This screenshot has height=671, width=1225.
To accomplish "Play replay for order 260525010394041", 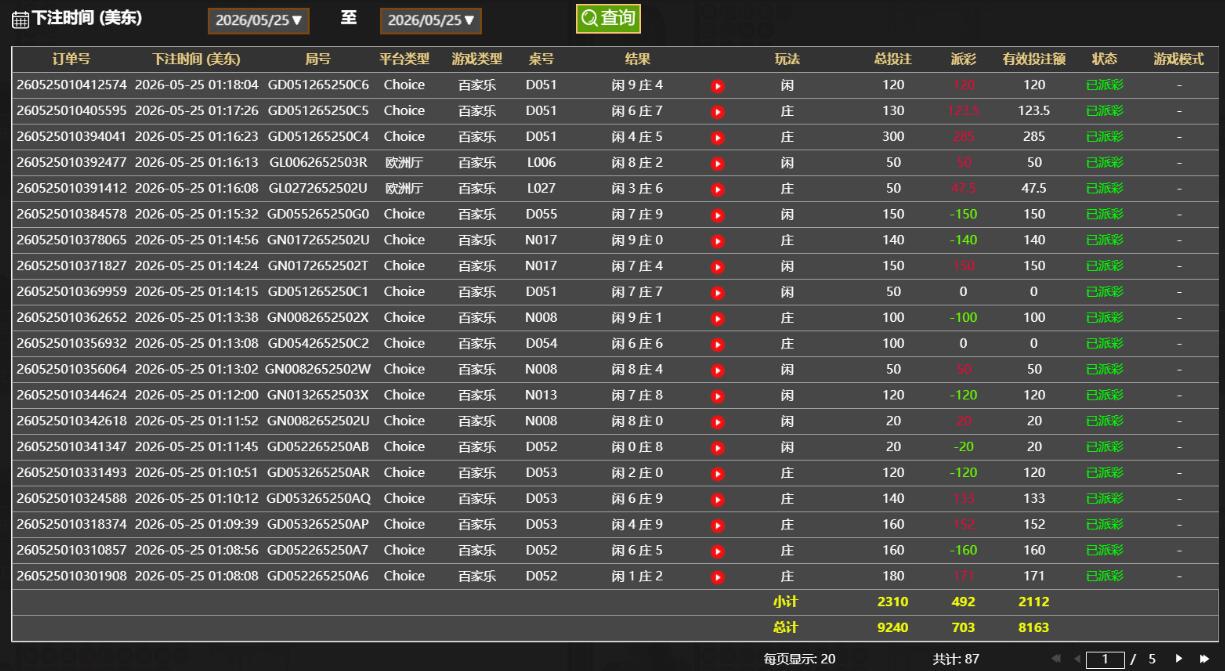I will point(717,138).
